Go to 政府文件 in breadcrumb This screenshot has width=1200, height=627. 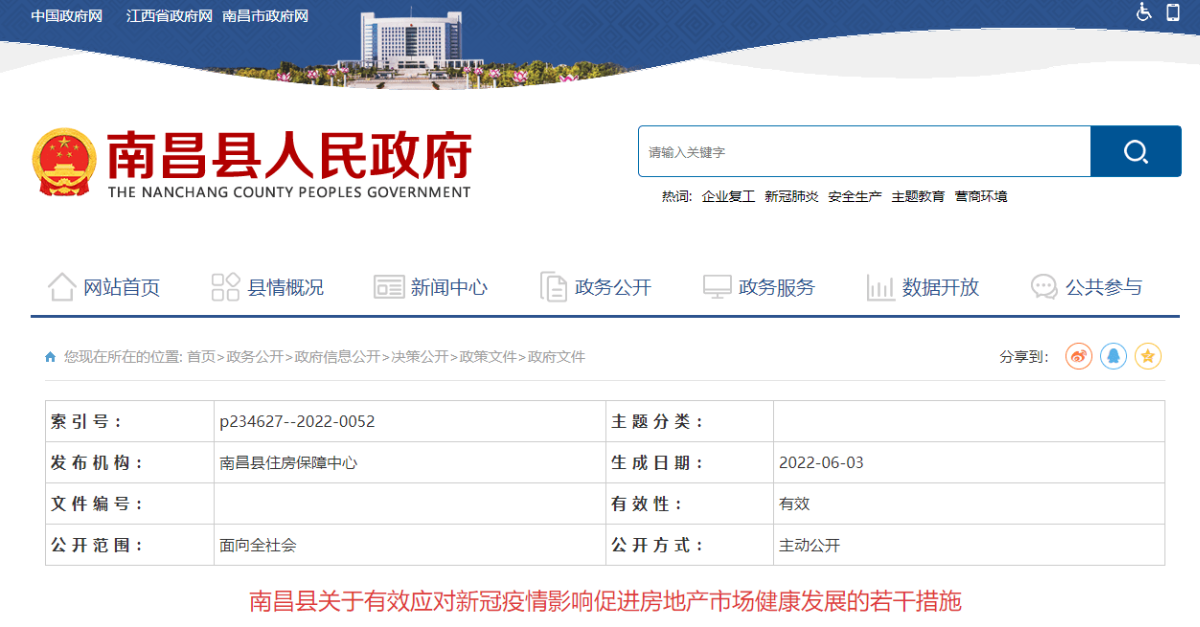[556, 357]
